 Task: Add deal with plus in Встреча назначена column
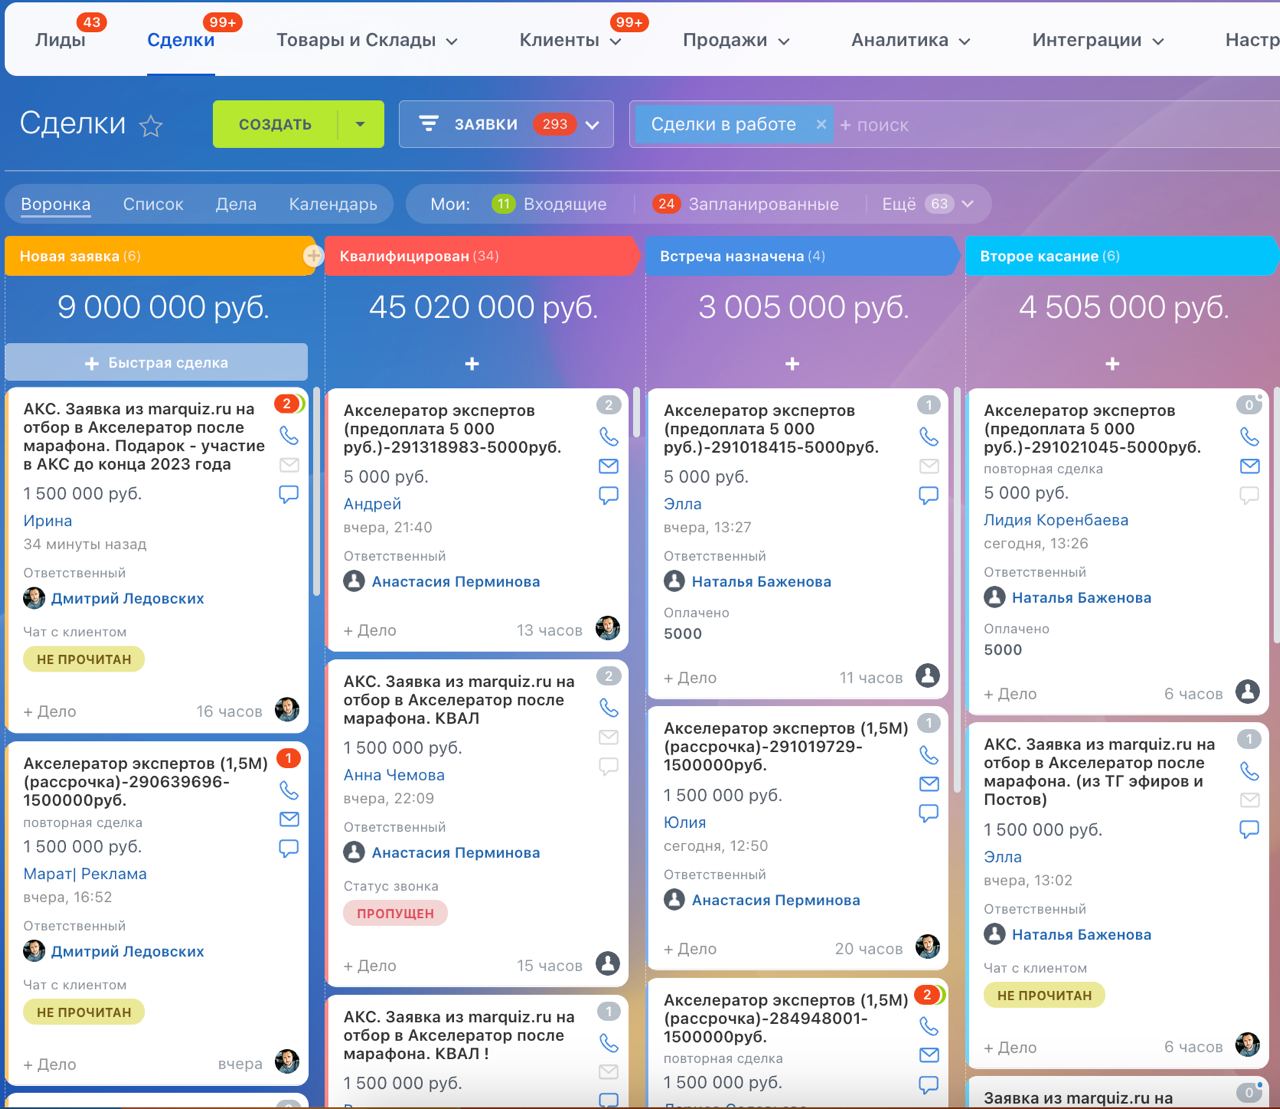pyautogui.click(x=792, y=364)
